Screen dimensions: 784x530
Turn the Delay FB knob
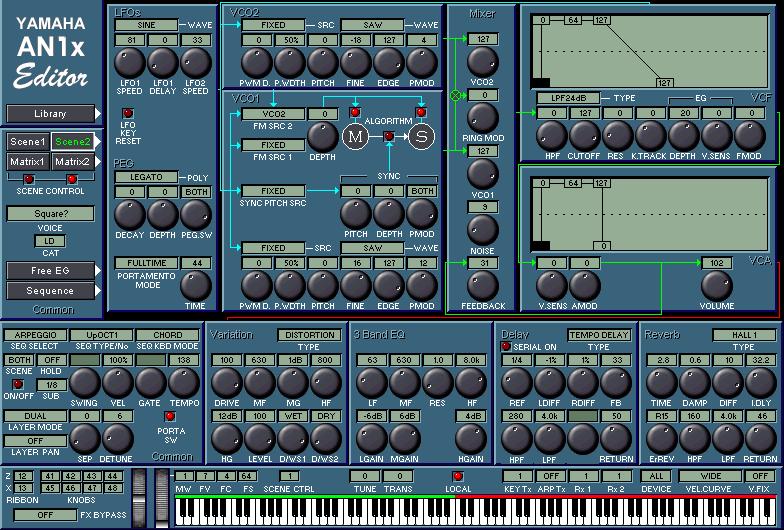(616, 382)
